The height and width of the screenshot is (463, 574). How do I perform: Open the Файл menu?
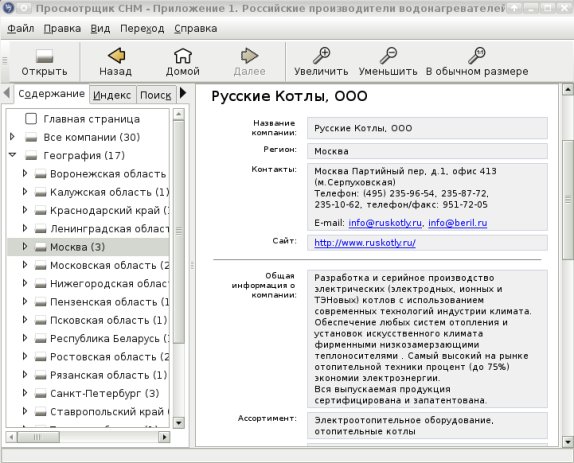(20, 29)
